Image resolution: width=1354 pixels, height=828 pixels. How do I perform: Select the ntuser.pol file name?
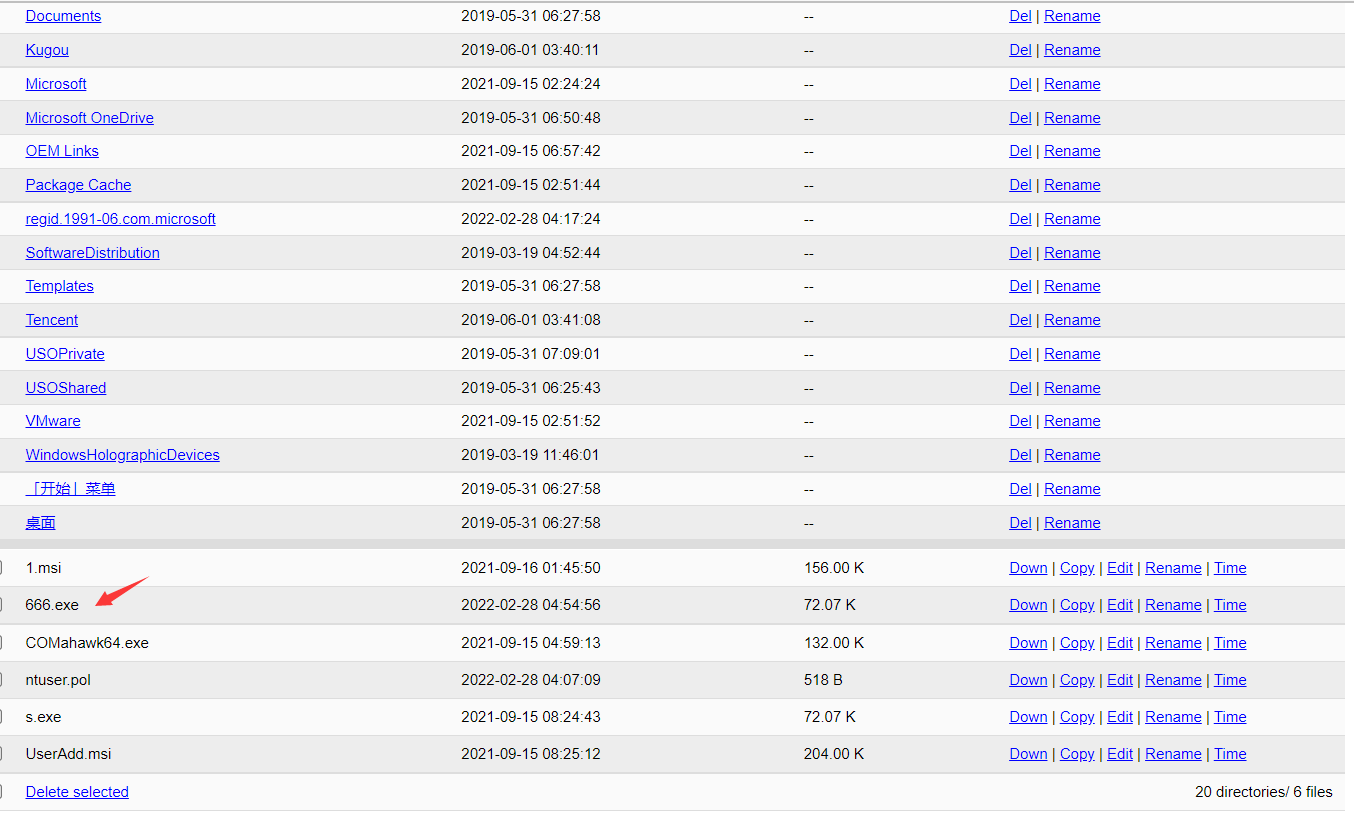pos(58,680)
